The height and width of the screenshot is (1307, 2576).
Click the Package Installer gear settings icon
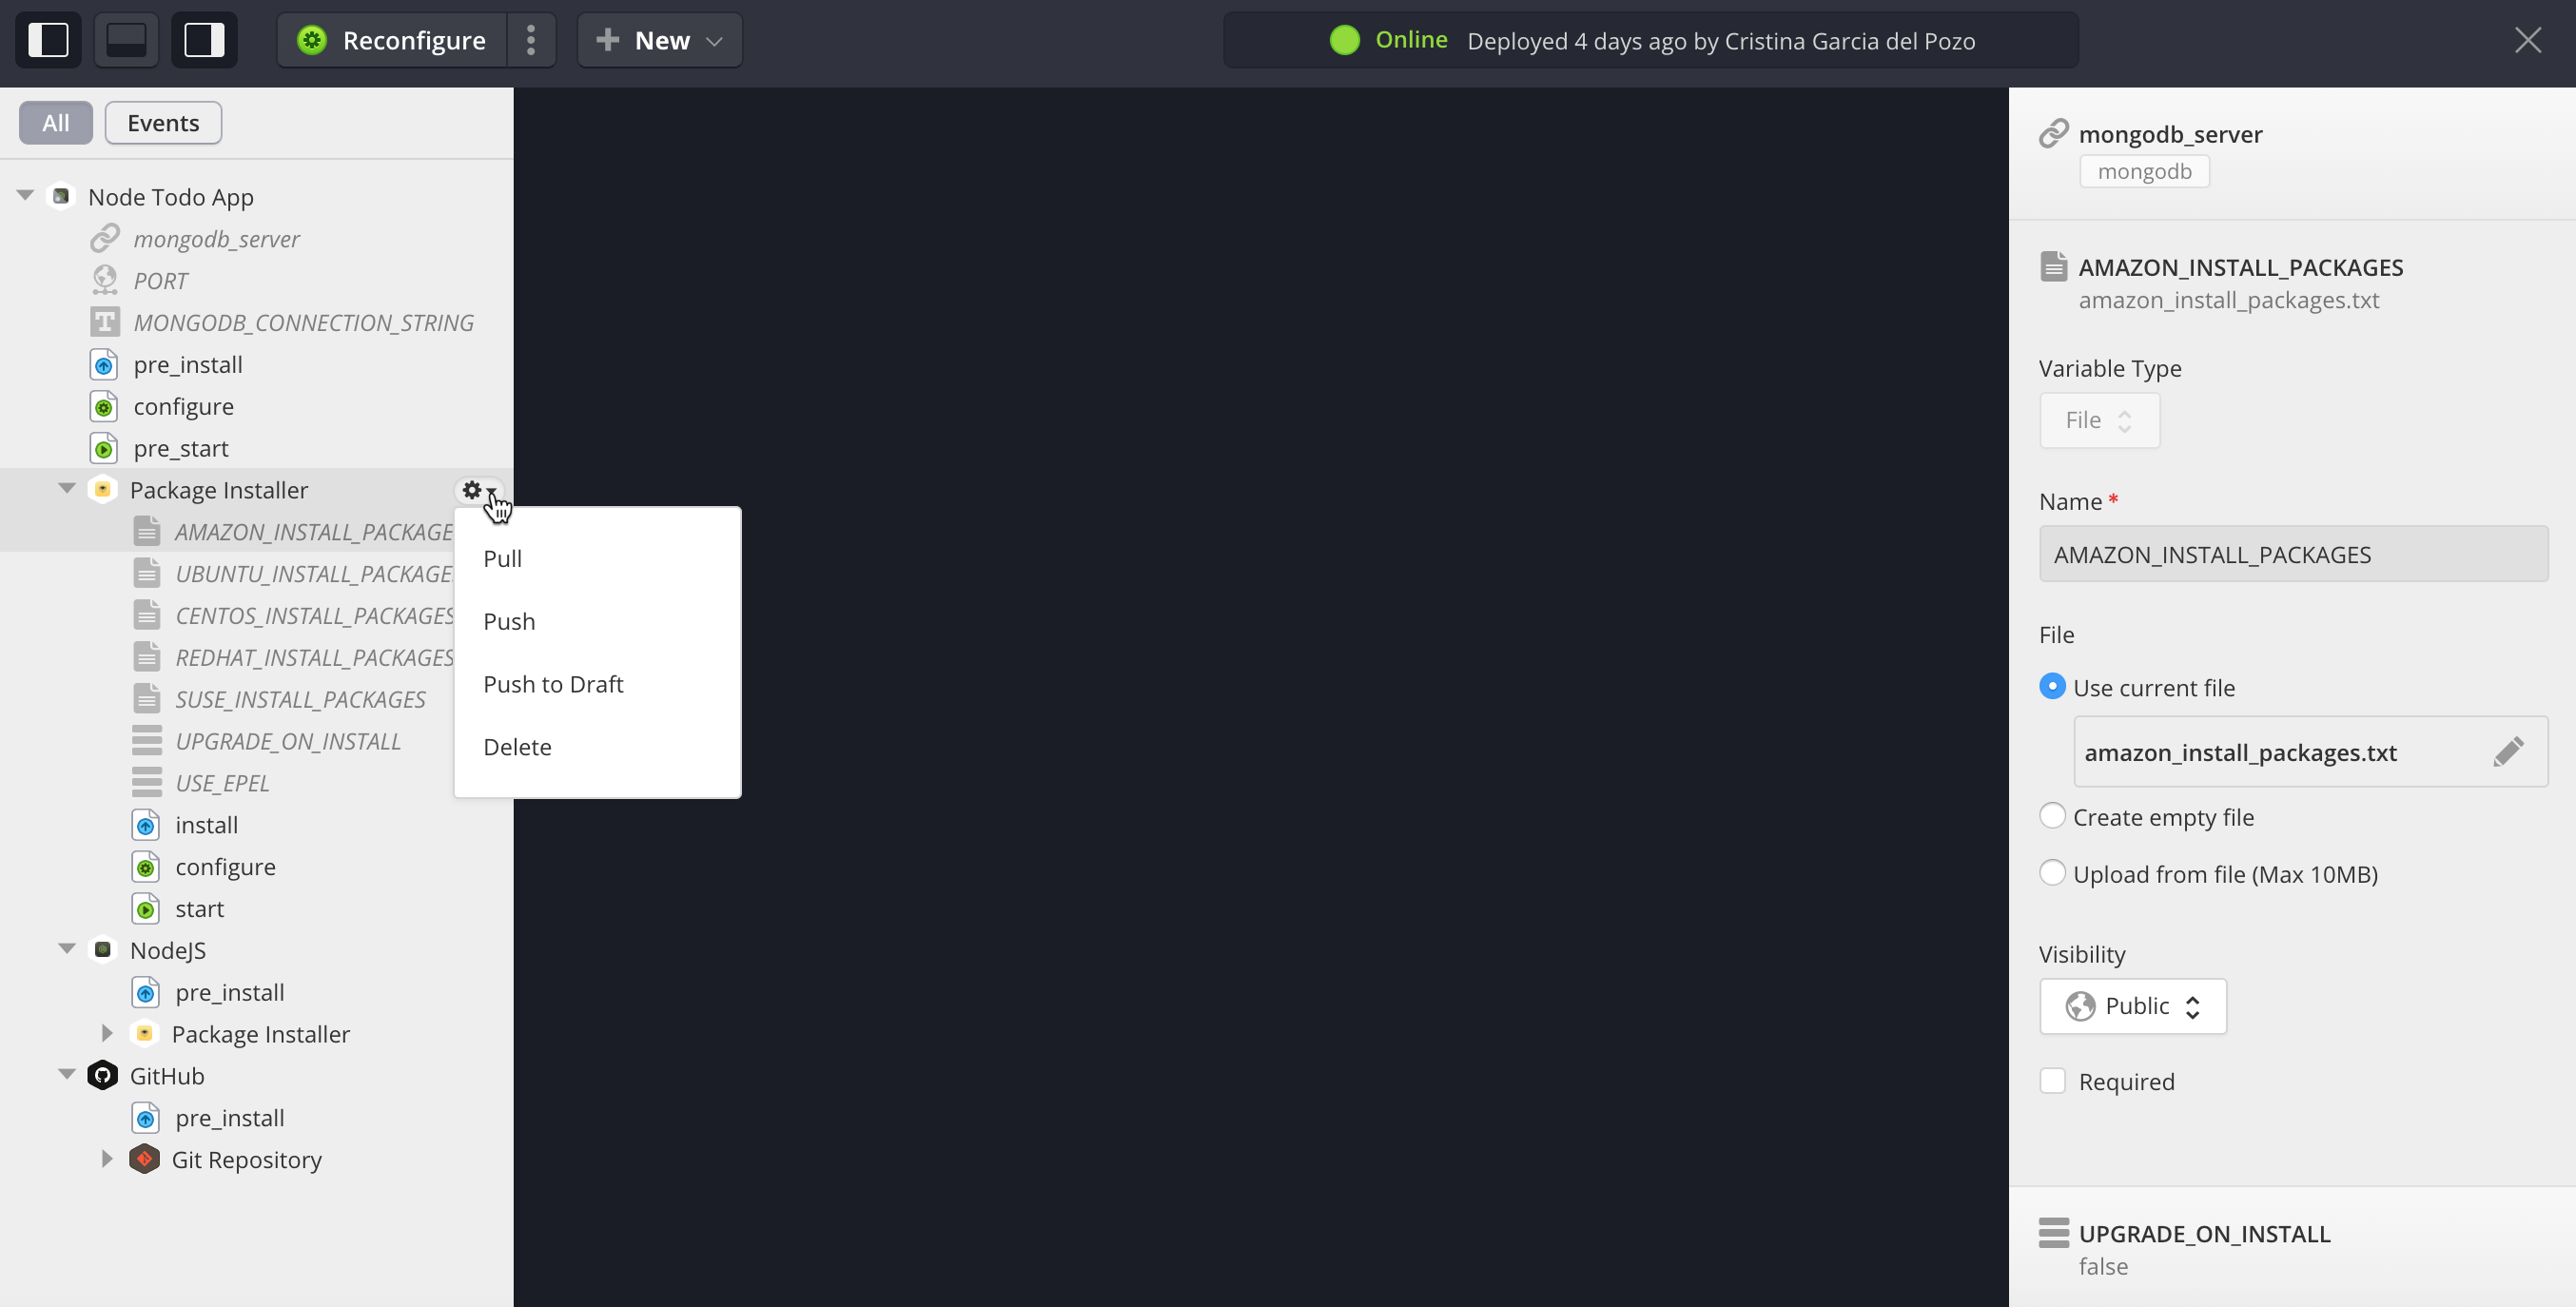tap(472, 490)
